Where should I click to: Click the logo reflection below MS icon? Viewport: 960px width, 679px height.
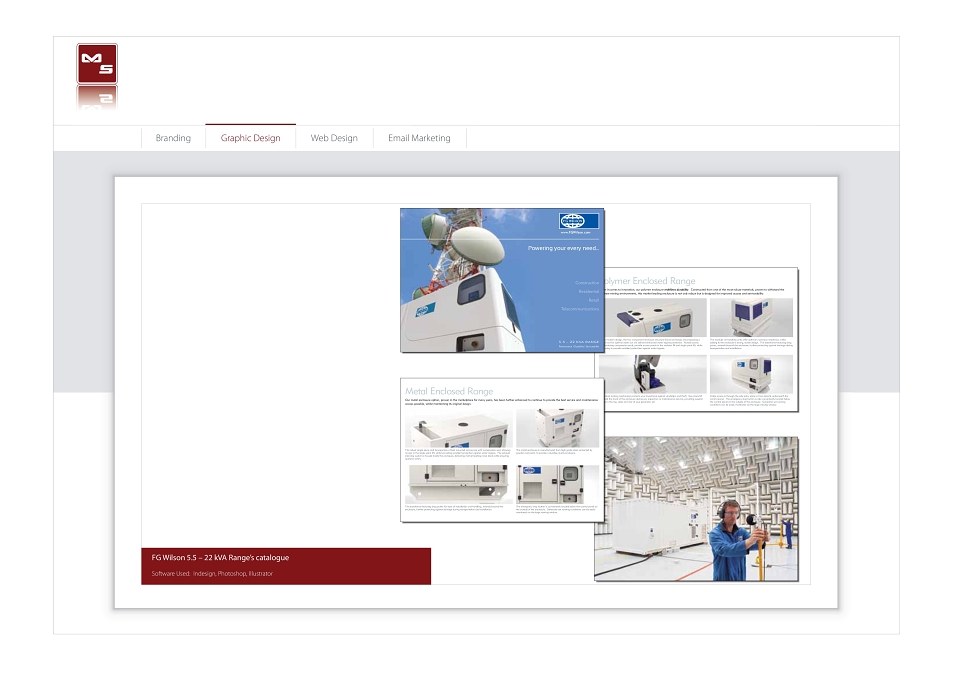[x=97, y=98]
